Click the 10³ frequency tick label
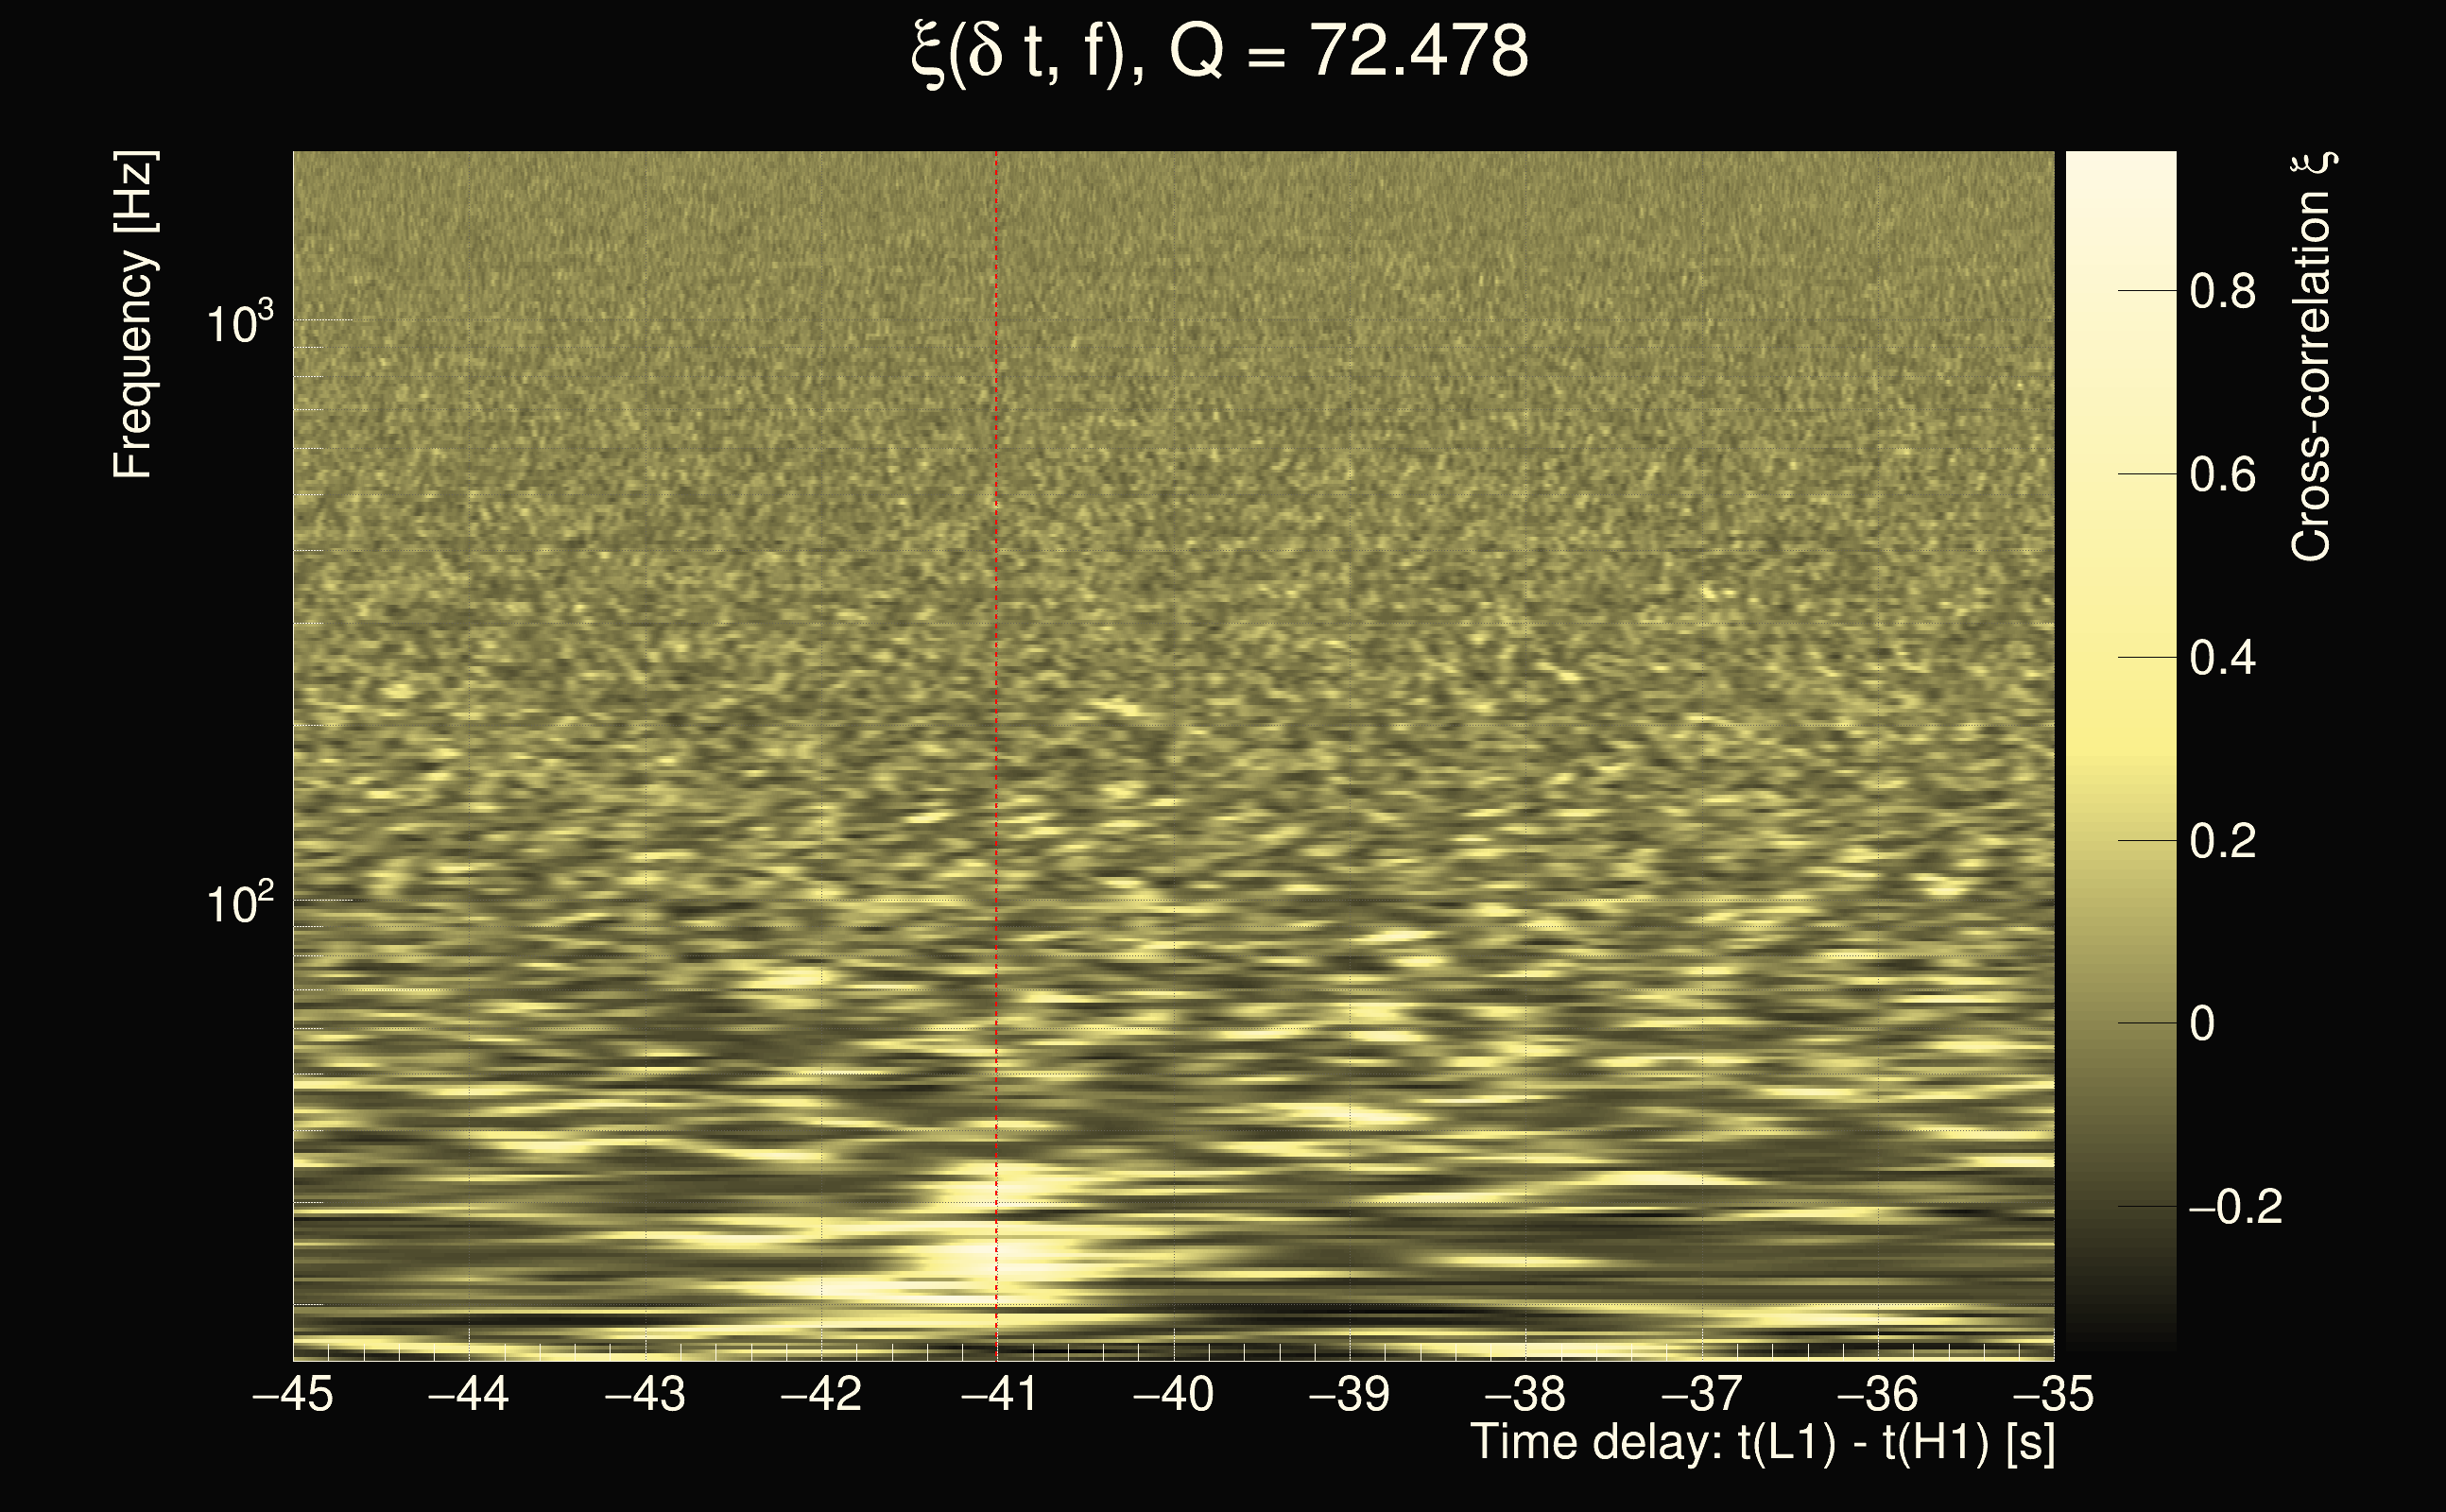 (x=239, y=321)
